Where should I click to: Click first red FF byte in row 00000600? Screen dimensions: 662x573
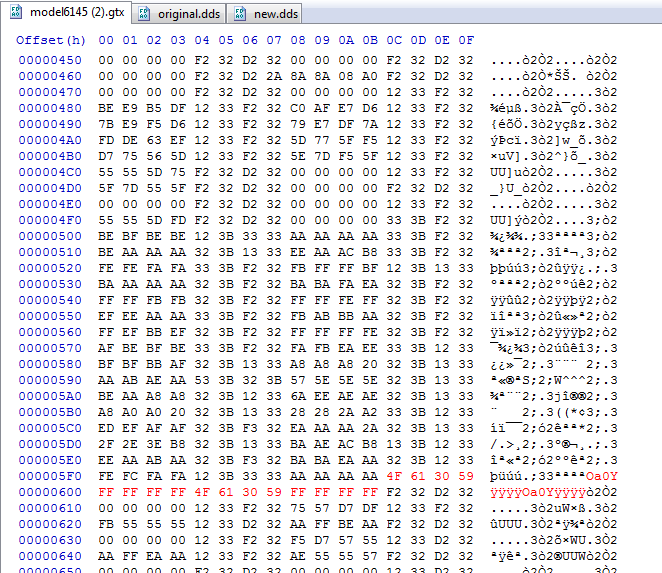click(106, 492)
